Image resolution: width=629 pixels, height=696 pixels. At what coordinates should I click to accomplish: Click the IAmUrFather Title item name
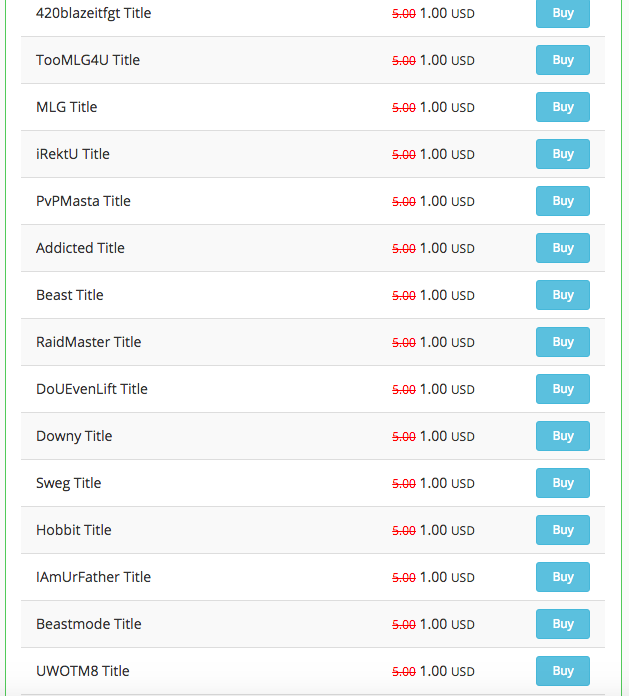[93, 577]
